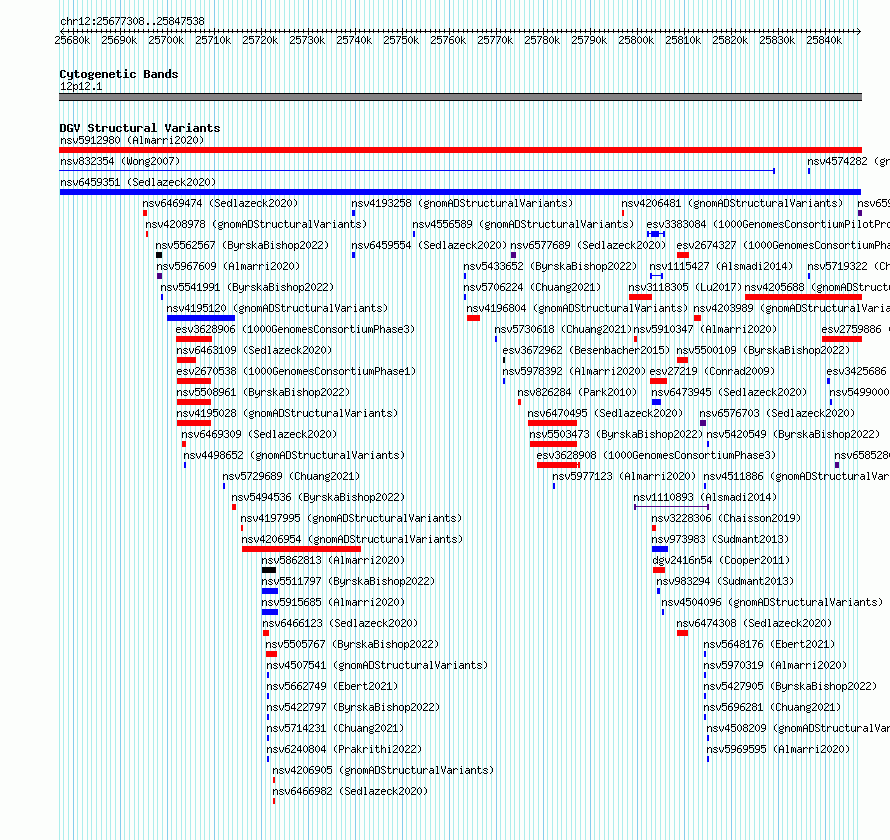Open nsv6469474 (Sedlazeck2020) variant

pos(220,203)
